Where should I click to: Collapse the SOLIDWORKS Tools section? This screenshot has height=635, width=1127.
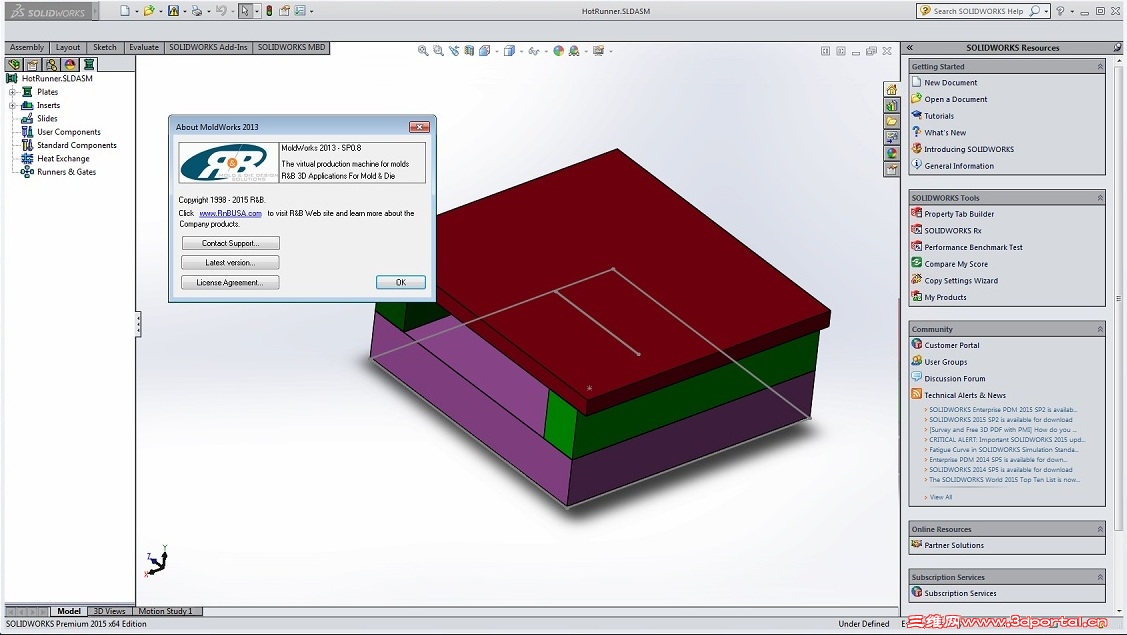[x=1100, y=198]
